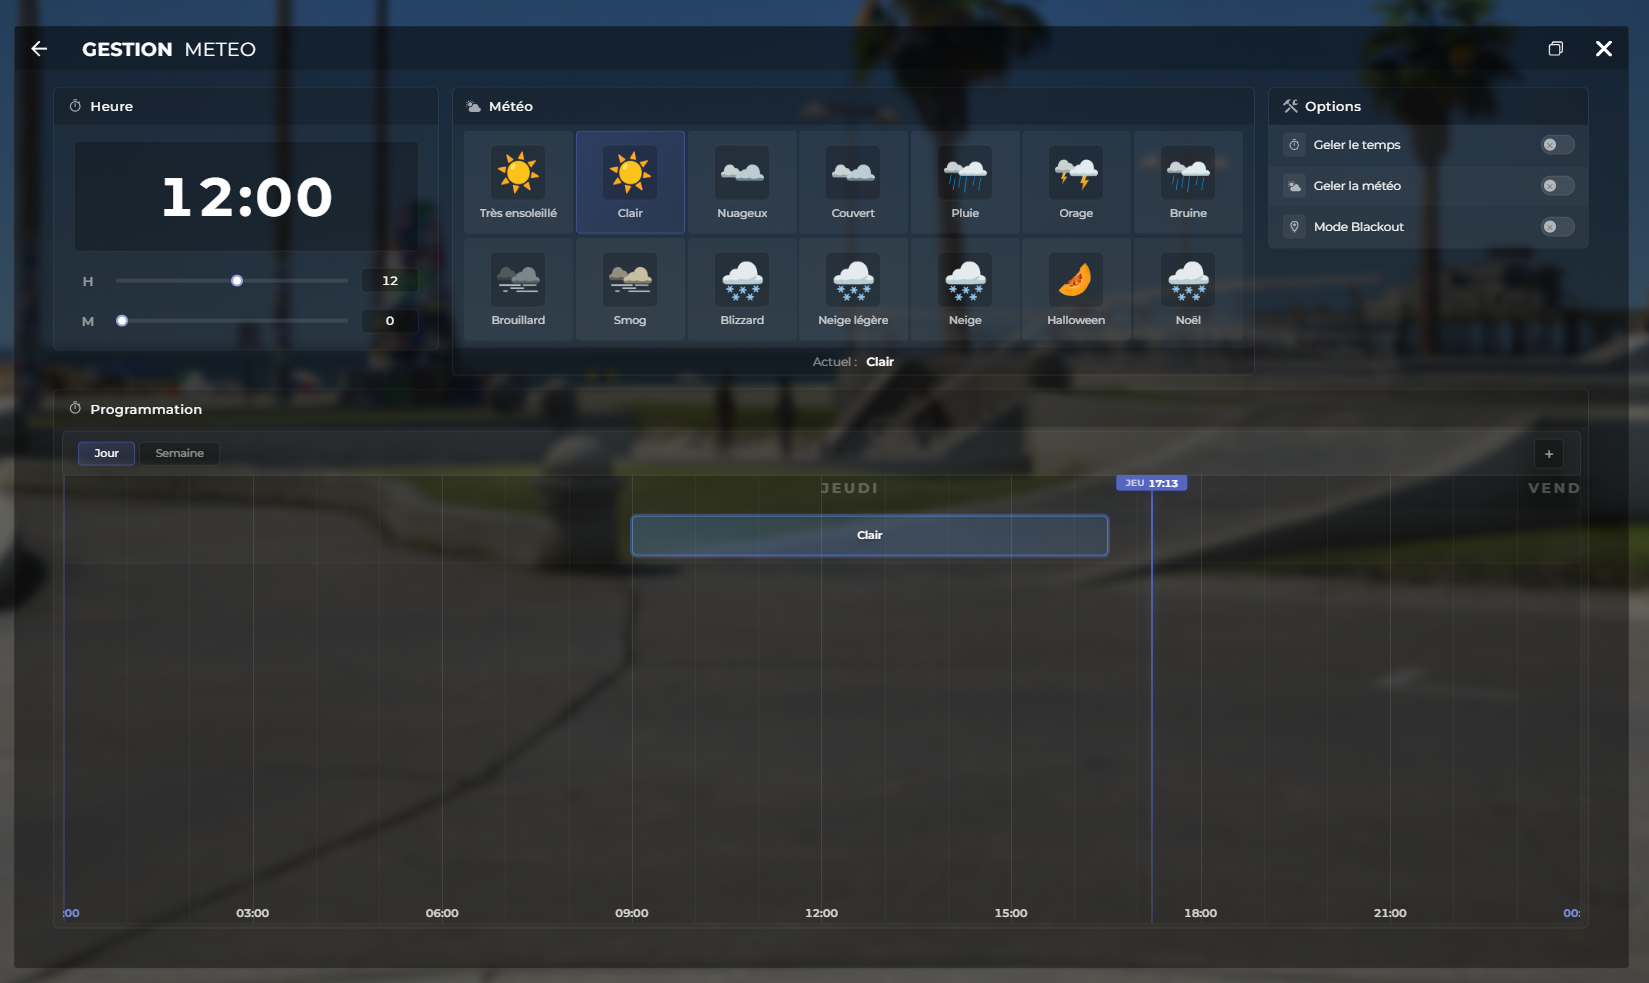
Task: Set weather to Smog
Action: pos(630,290)
